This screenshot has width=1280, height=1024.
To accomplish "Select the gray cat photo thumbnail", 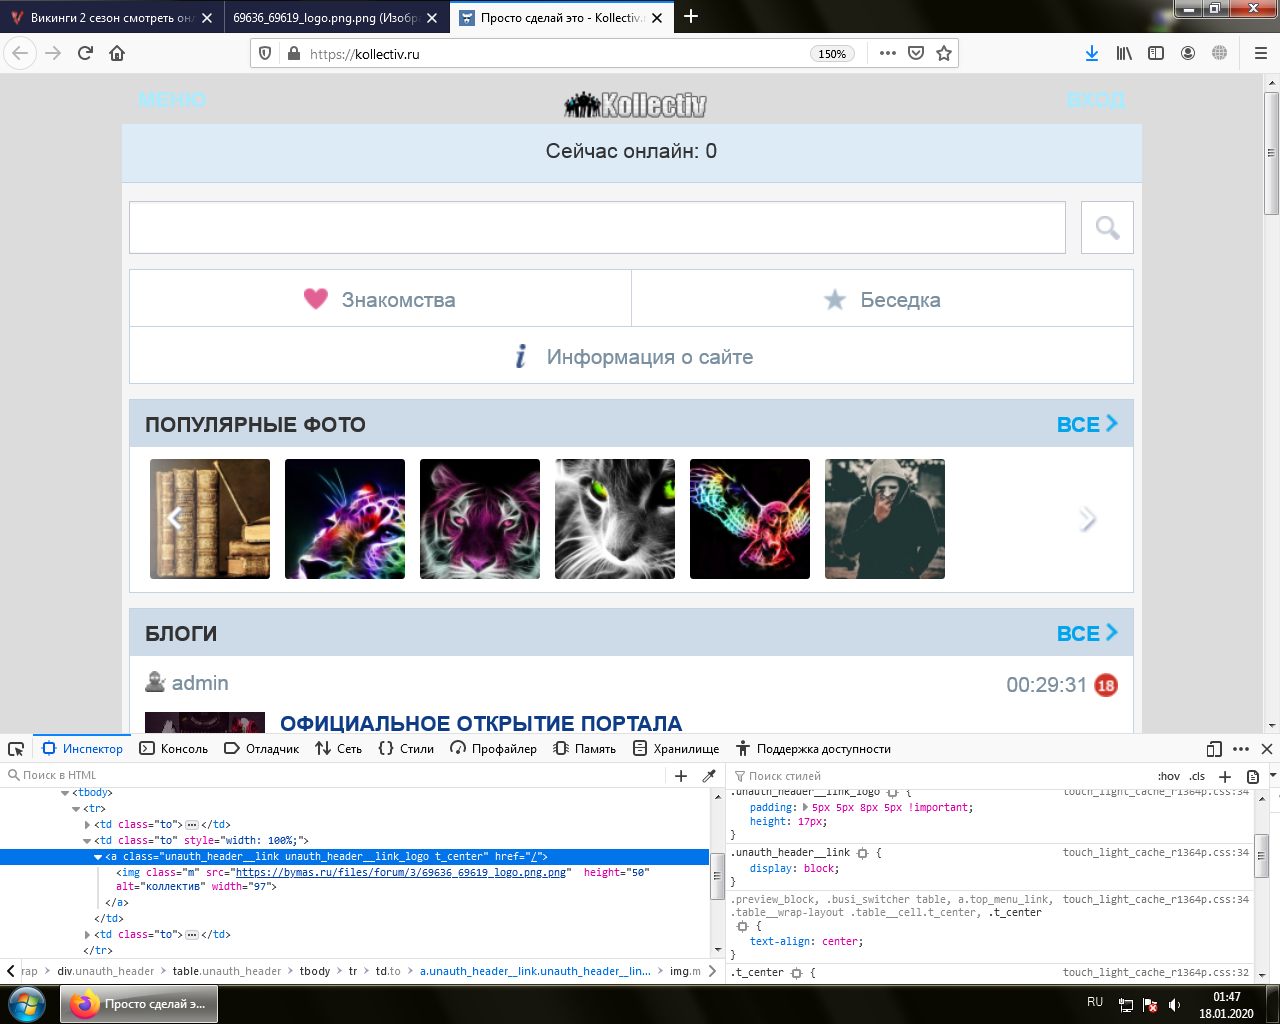I will click(x=615, y=519).
